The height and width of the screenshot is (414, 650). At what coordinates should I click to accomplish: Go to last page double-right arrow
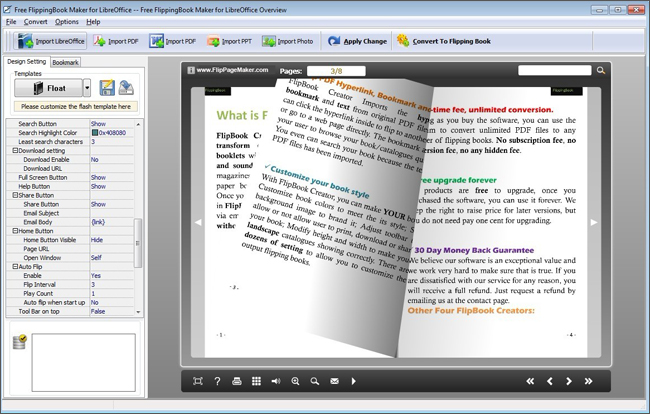click(x=588, y=381)
